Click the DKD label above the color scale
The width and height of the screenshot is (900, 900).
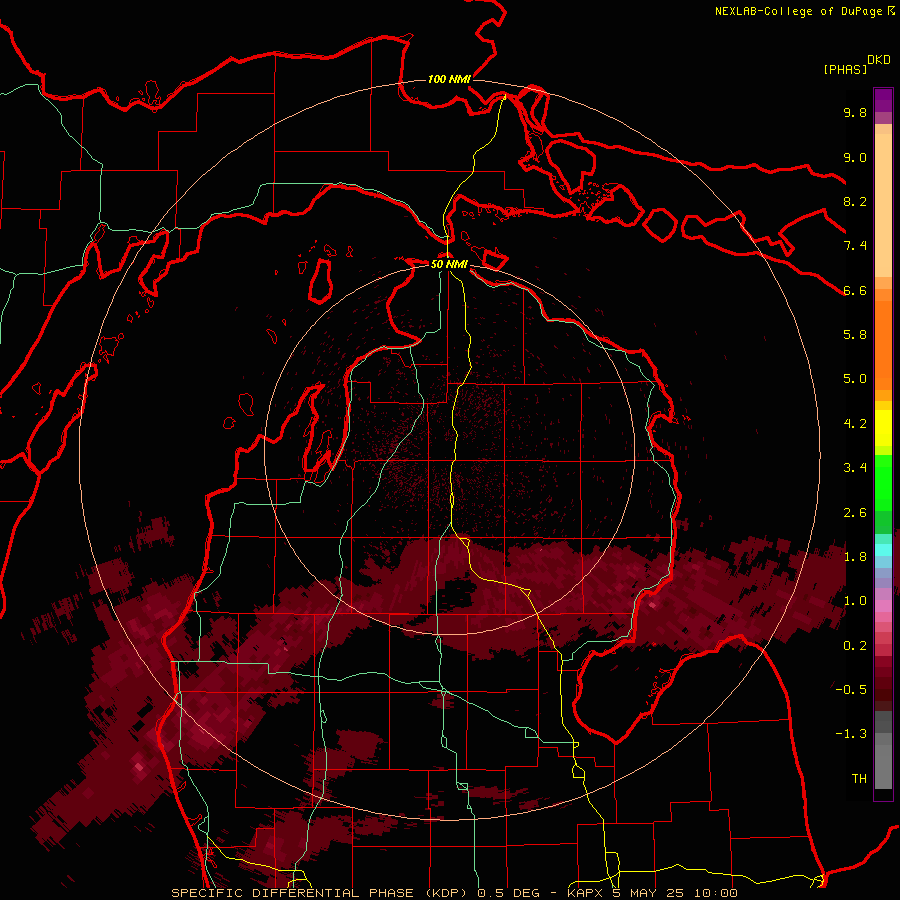point(879,60)
